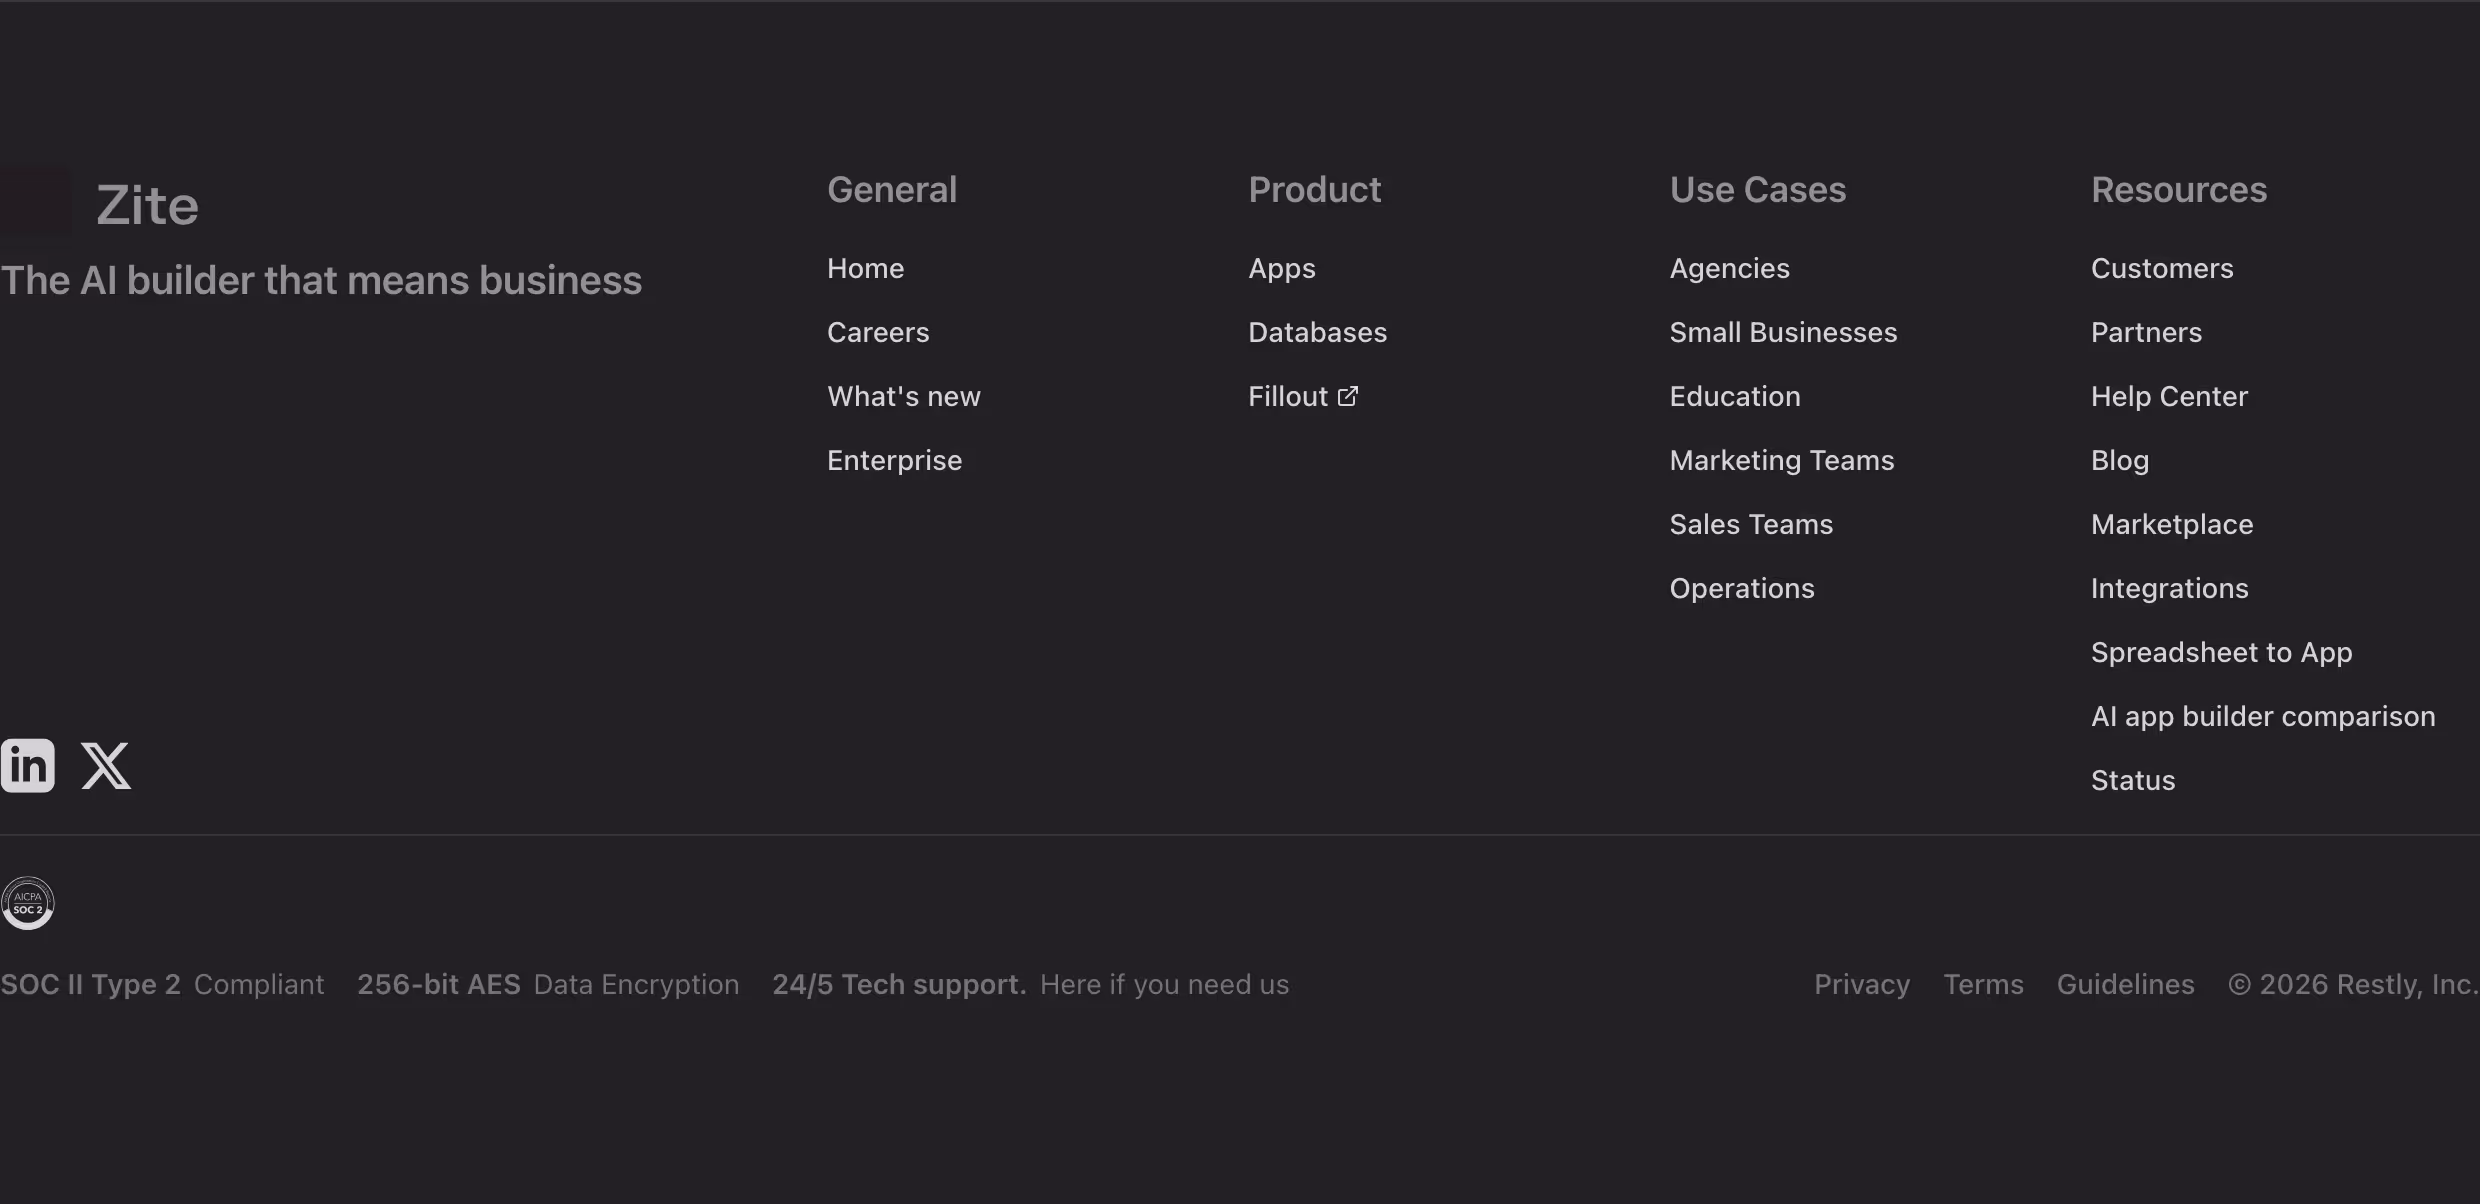Open the Small Businesses use case
This screenshot has height=1204, width=2480.
tap(1783, 332)
